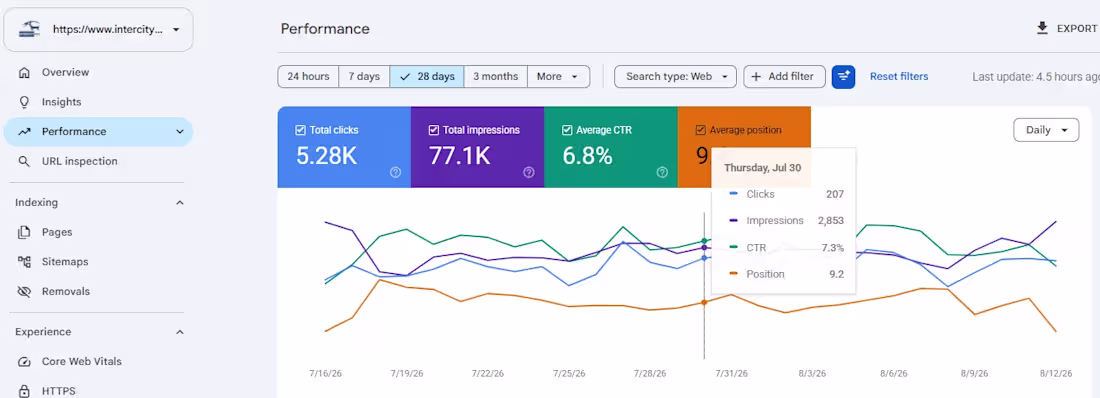This screenshot has width=1100, height=398.
Task: Click the Total impressions 77.1K card
Action: 478,147
